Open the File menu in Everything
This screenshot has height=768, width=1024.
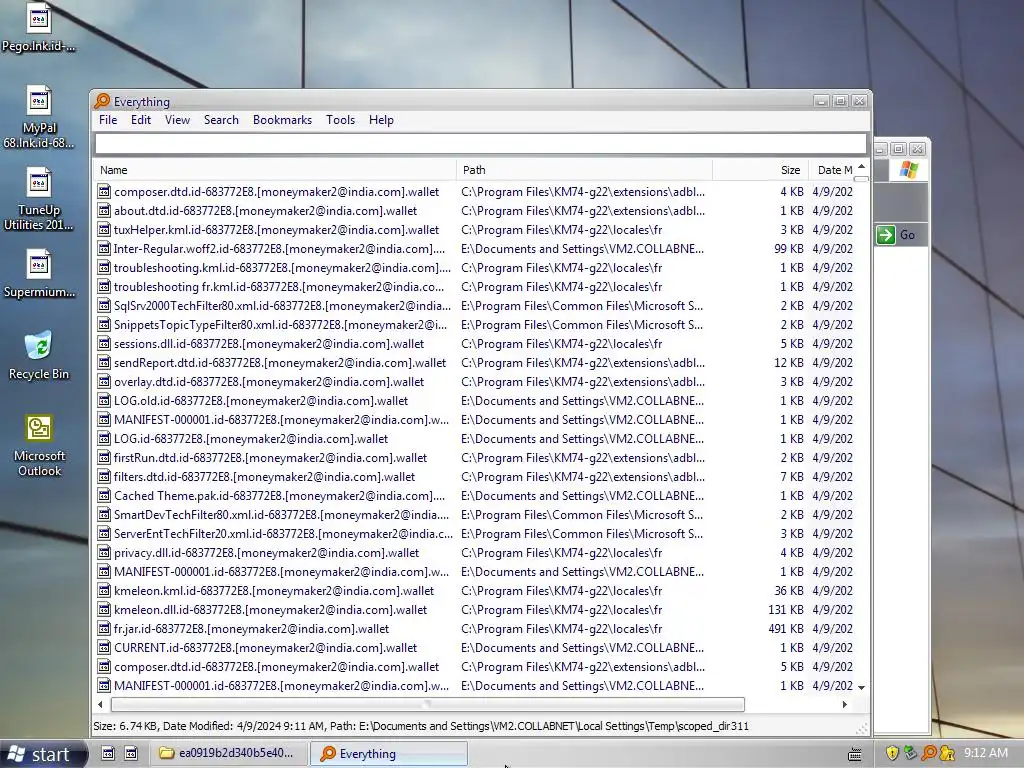[108, 120]
